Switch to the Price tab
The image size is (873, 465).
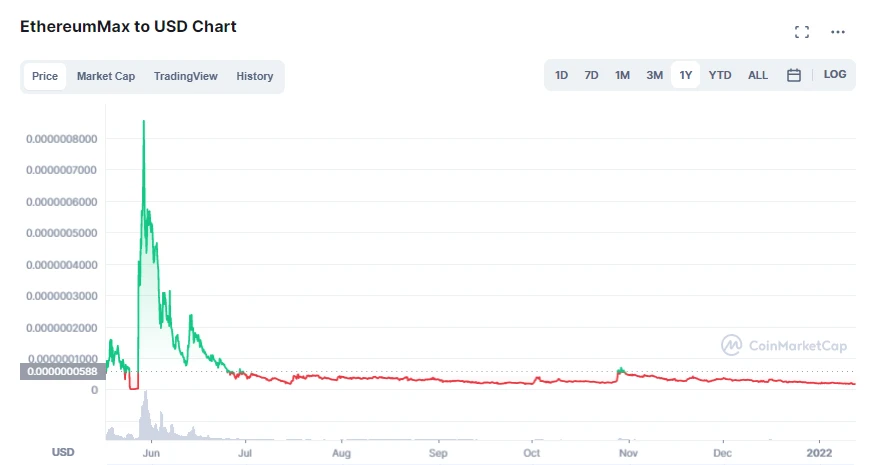[45, 76]
